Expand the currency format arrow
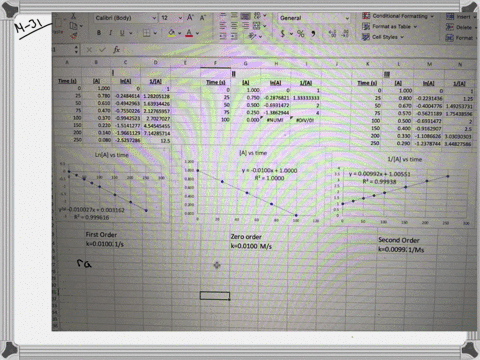This screenshot has width=480, height=360. point(291,34)
